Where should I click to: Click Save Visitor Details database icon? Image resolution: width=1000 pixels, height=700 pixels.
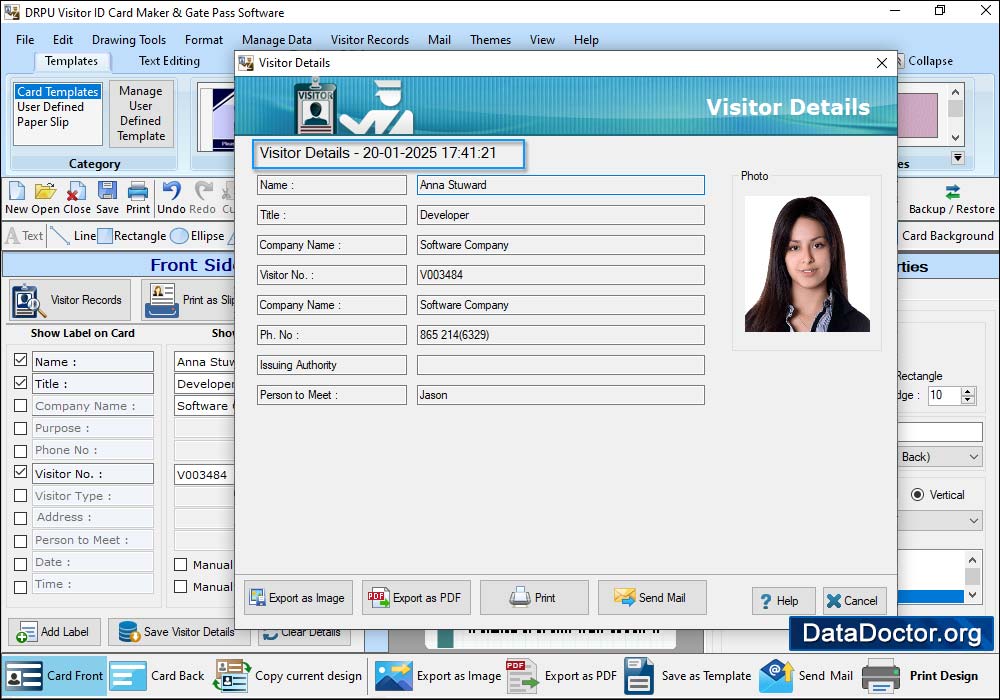coord(129,631)
